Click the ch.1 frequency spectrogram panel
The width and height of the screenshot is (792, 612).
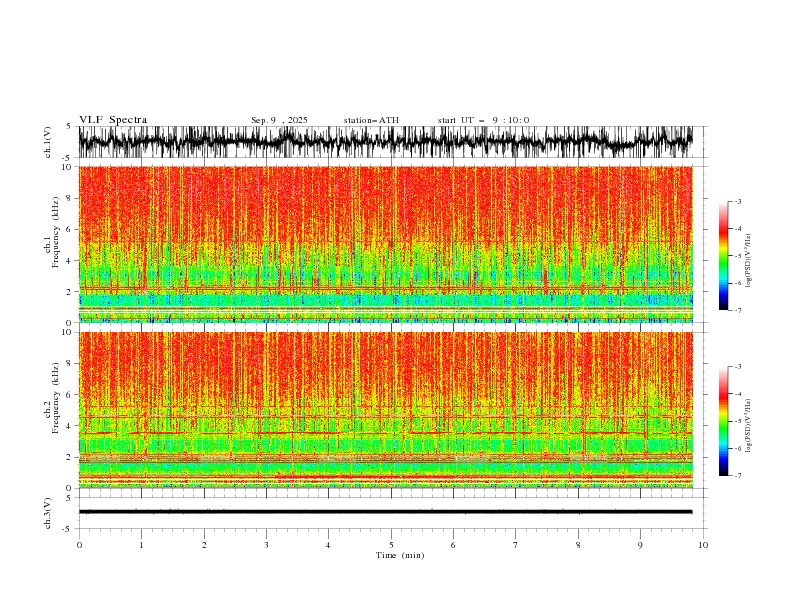point(385,244)
